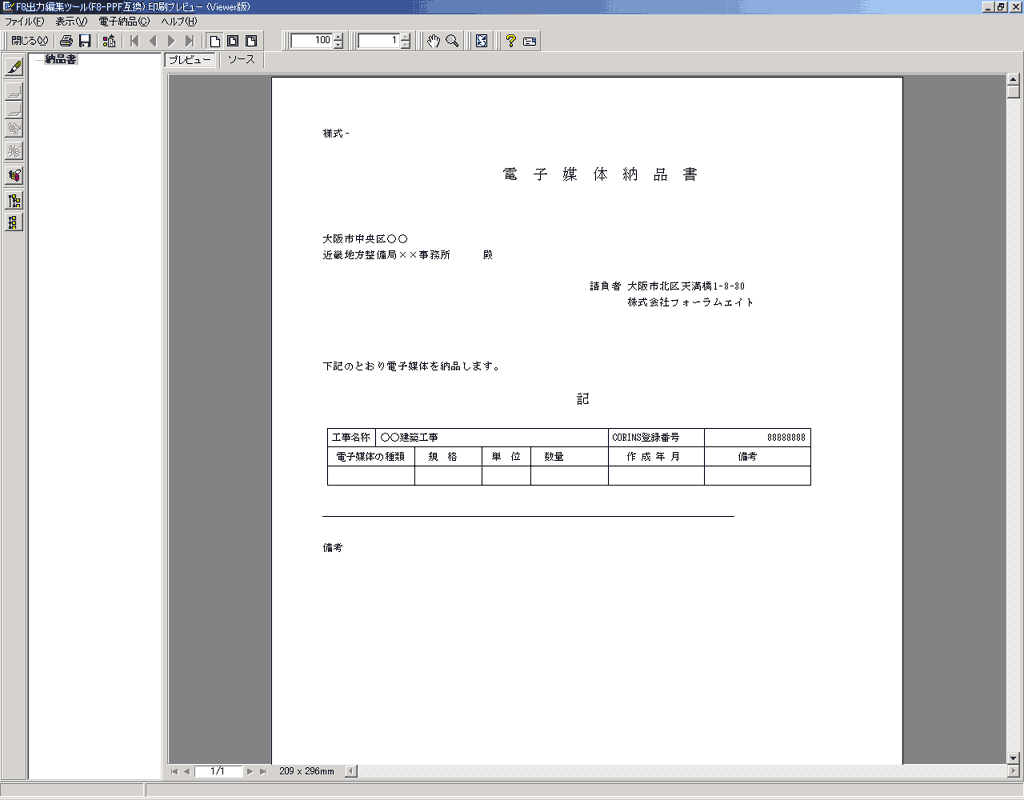Open the 電子納品(C) menu

coord(124,22)
